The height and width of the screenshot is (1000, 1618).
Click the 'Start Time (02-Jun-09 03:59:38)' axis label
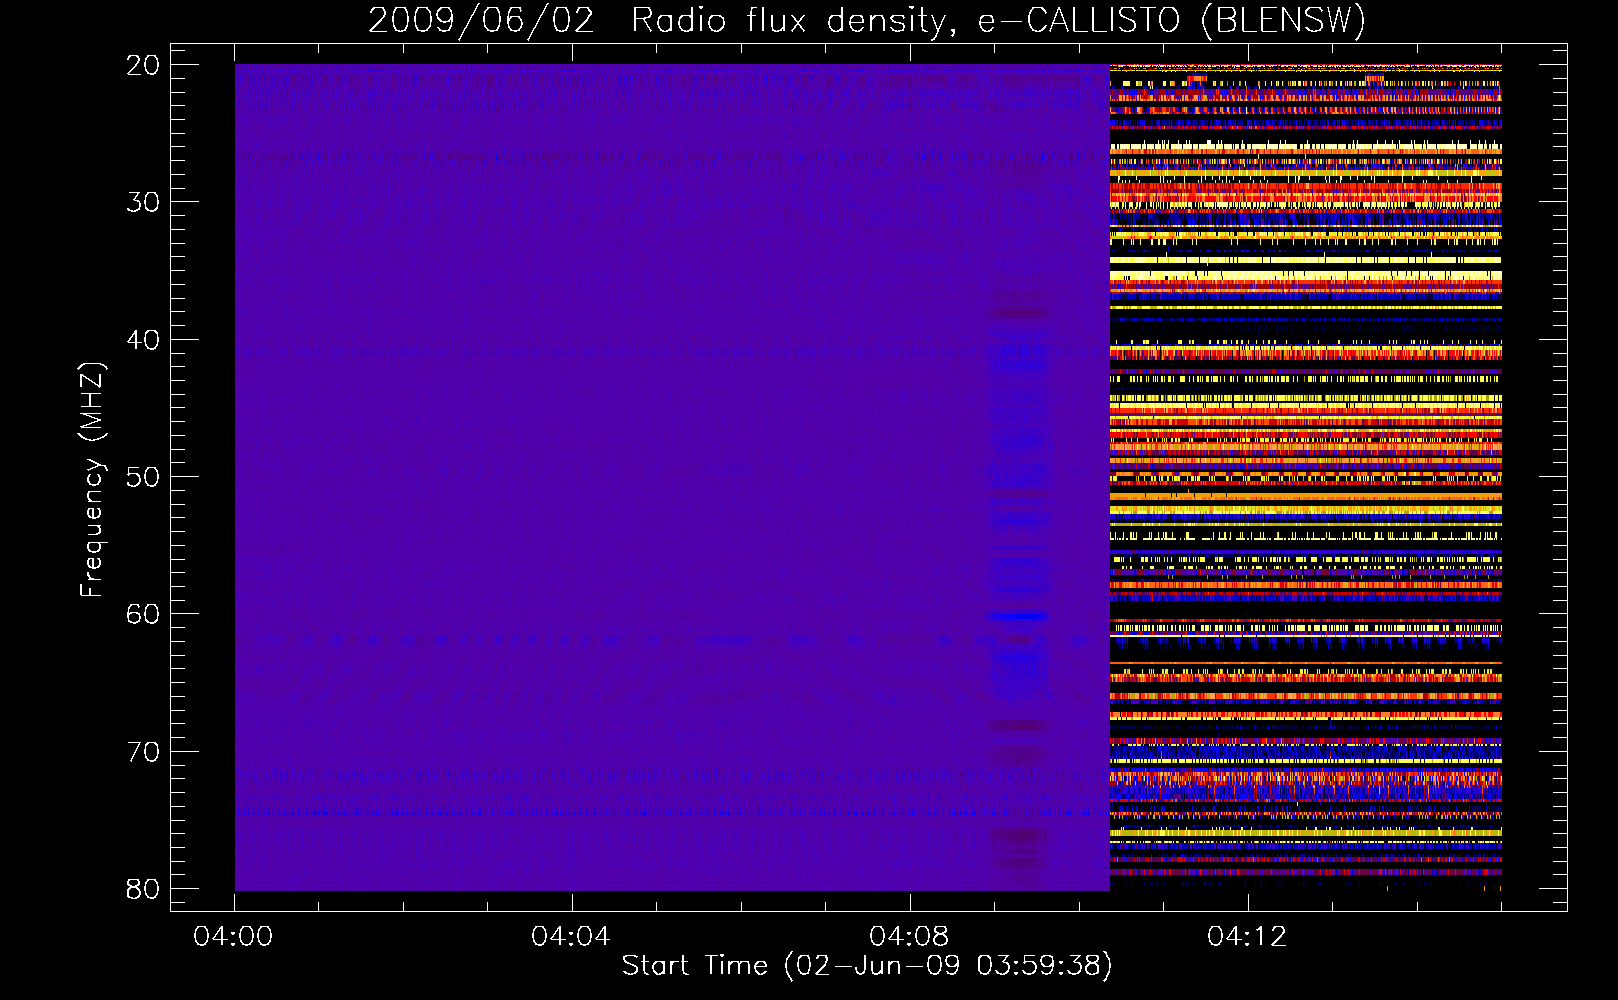[x=867, y=966]
